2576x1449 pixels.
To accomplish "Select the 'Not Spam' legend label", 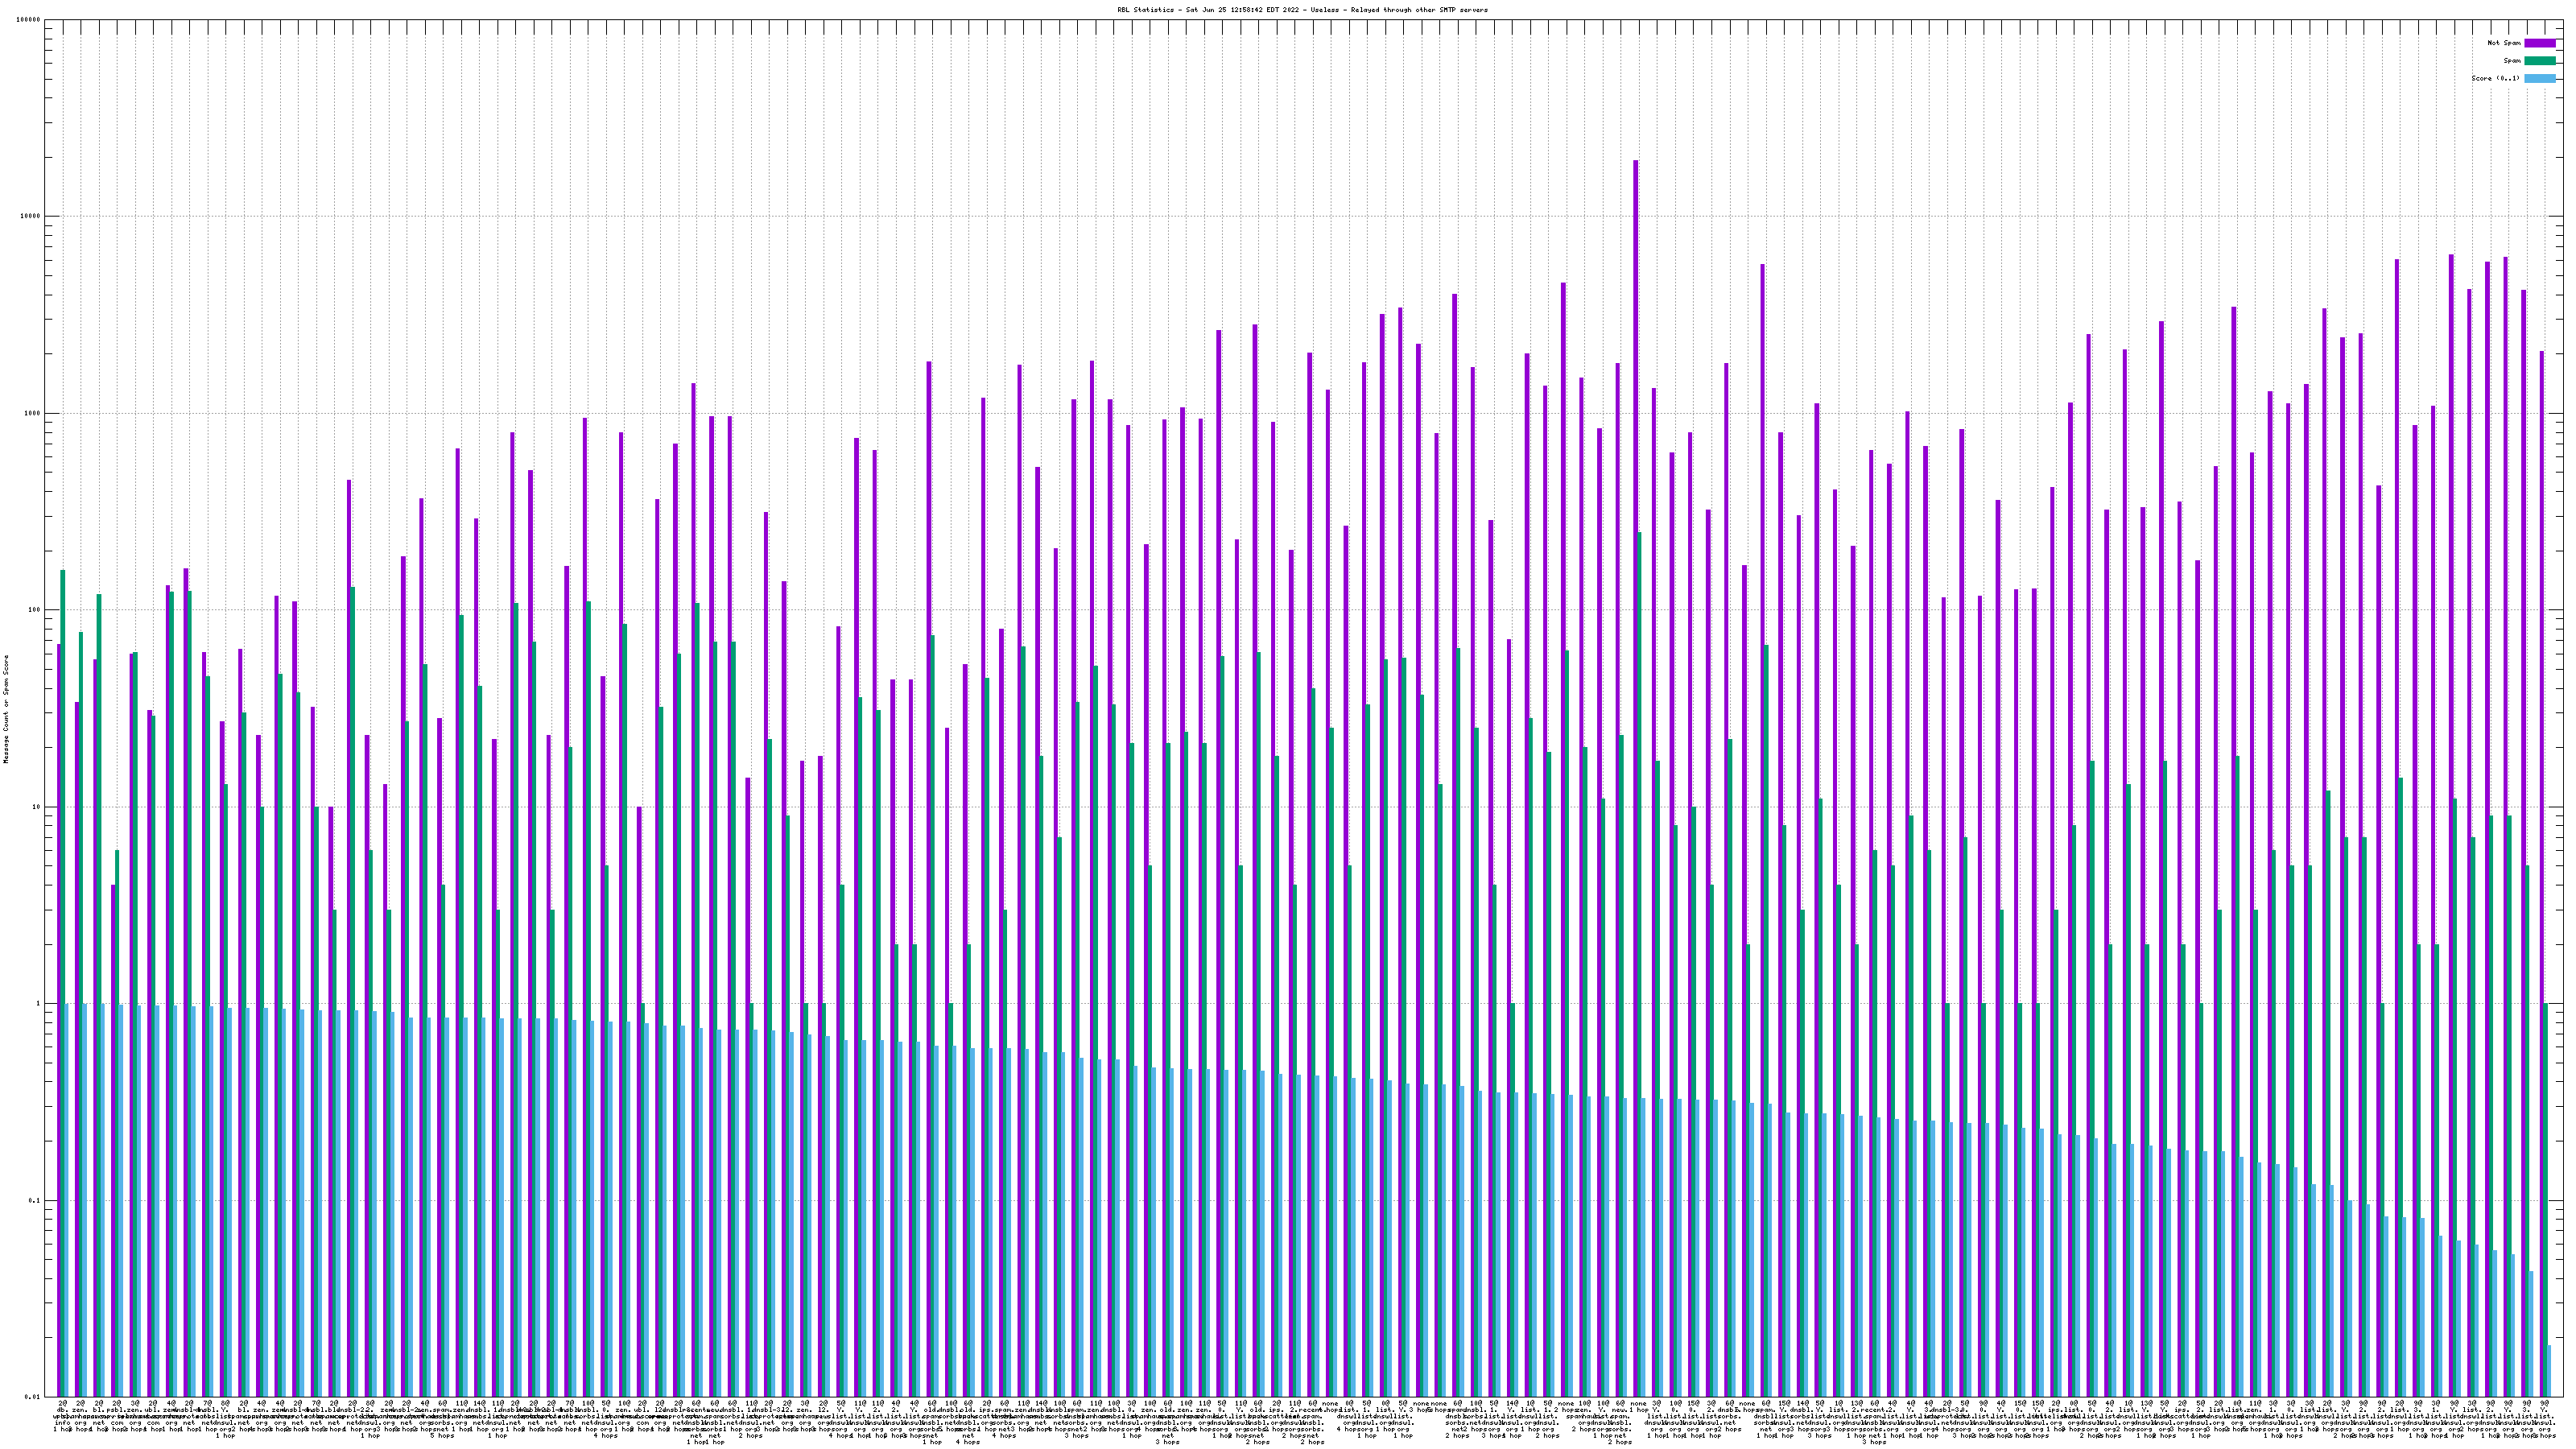I will tap(2504, 43).
